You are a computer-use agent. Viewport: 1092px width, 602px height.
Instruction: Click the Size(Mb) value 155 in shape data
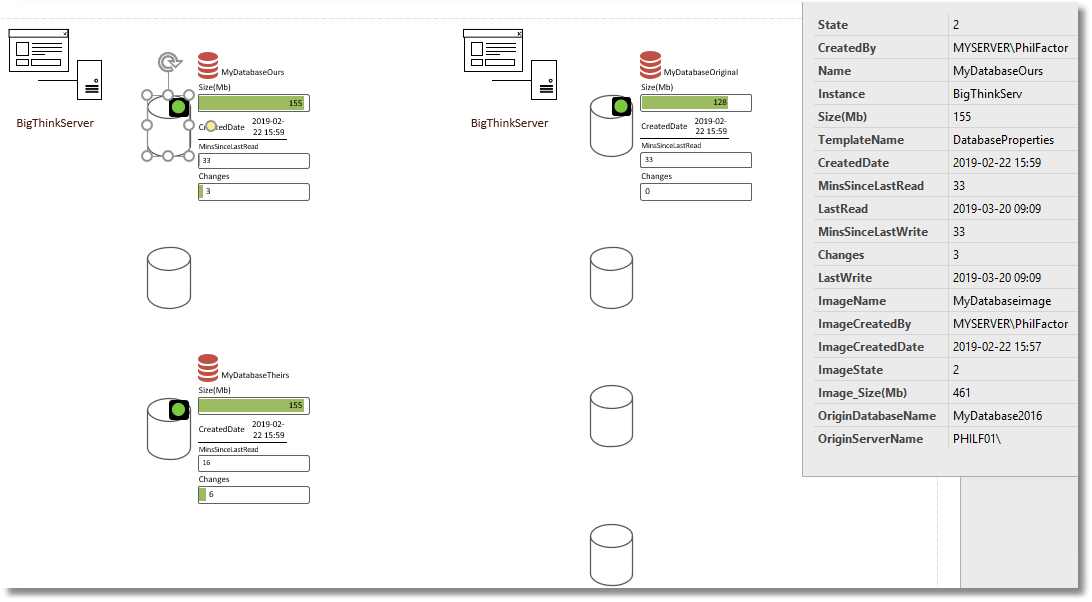(962, 116)
